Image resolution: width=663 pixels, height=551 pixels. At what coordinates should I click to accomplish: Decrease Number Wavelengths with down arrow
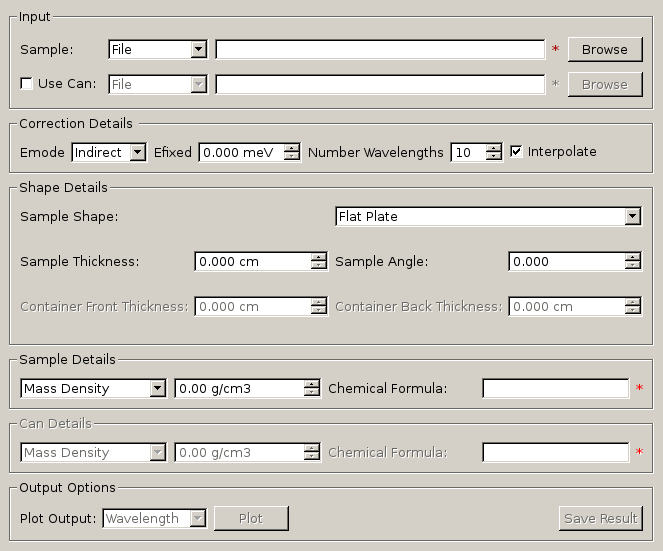493,157
